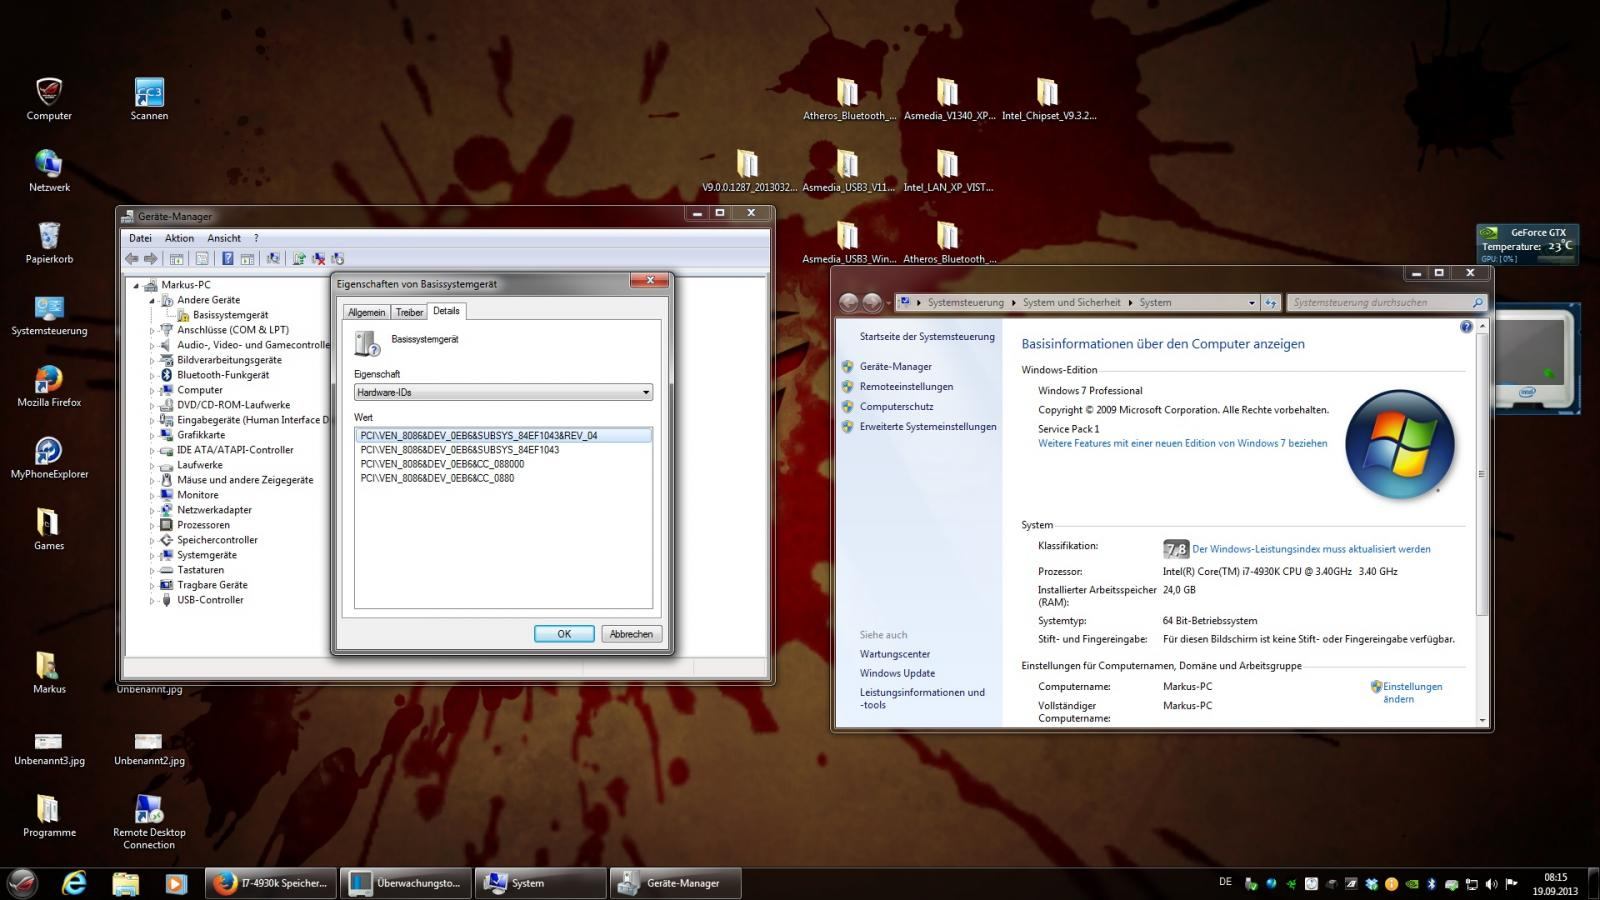Expand the USB-Controller node
The height and width of the screenshot is (900, 1600).
(153, 600)
